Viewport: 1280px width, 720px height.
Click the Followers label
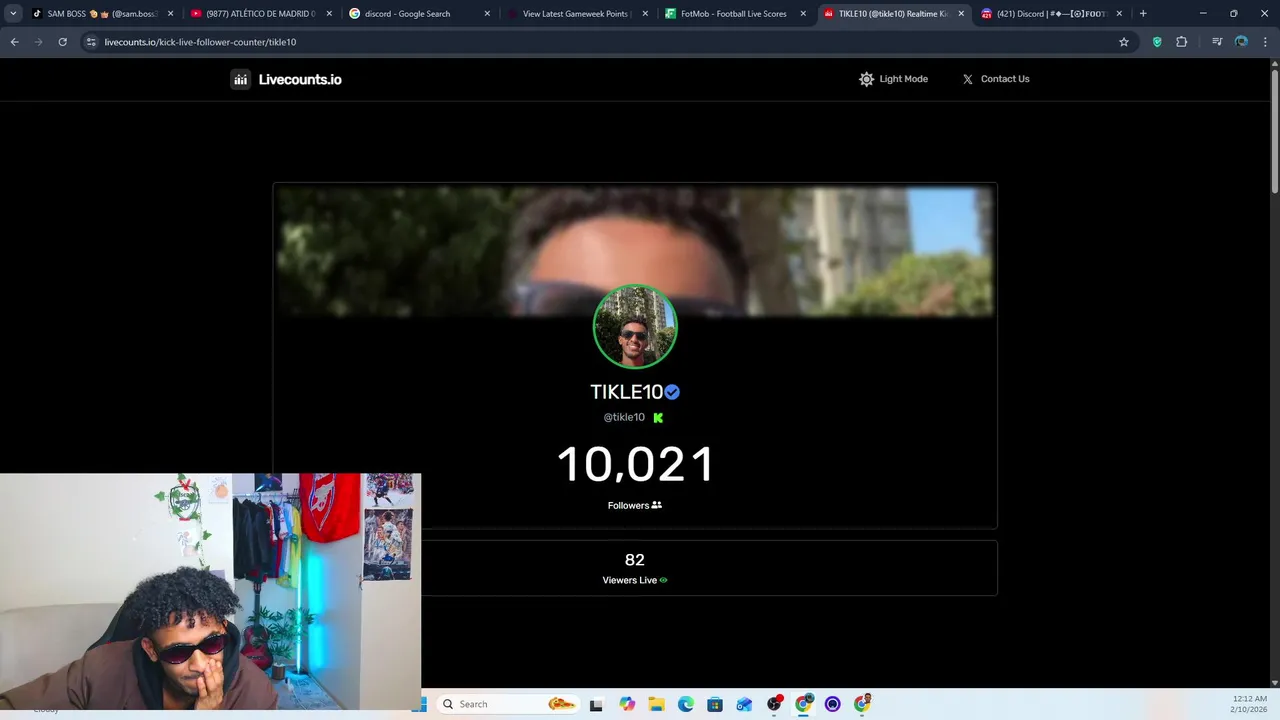coord(635,505)
